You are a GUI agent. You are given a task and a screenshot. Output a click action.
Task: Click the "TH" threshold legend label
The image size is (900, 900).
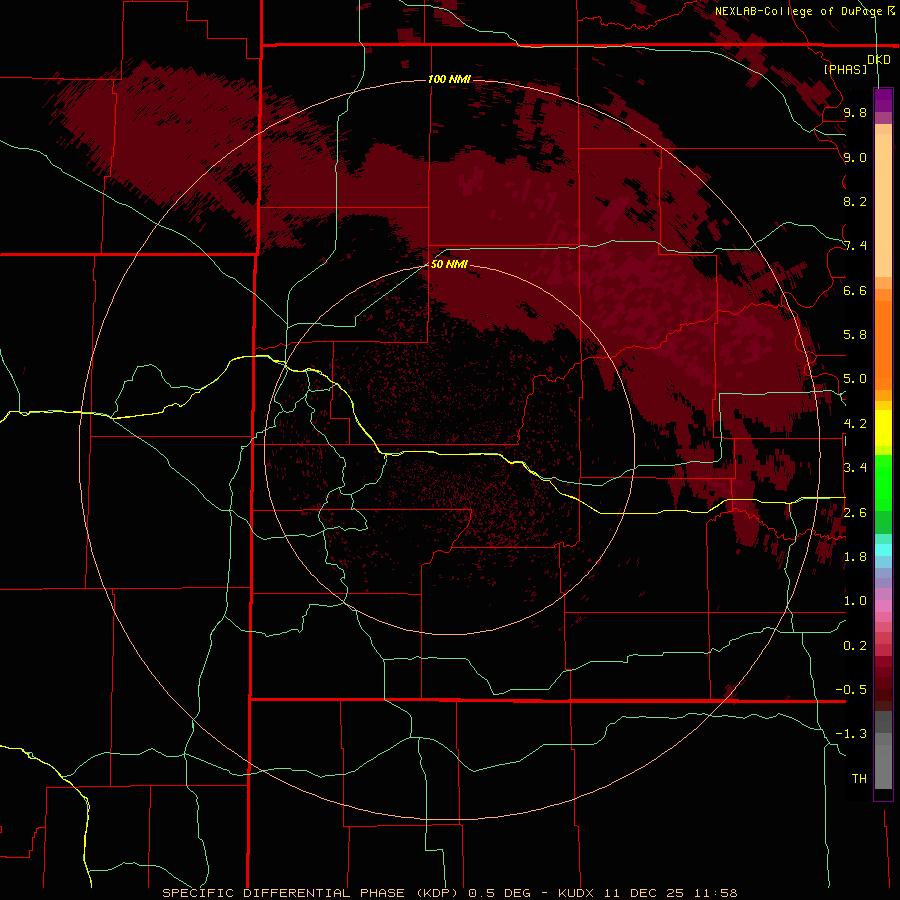859,779
